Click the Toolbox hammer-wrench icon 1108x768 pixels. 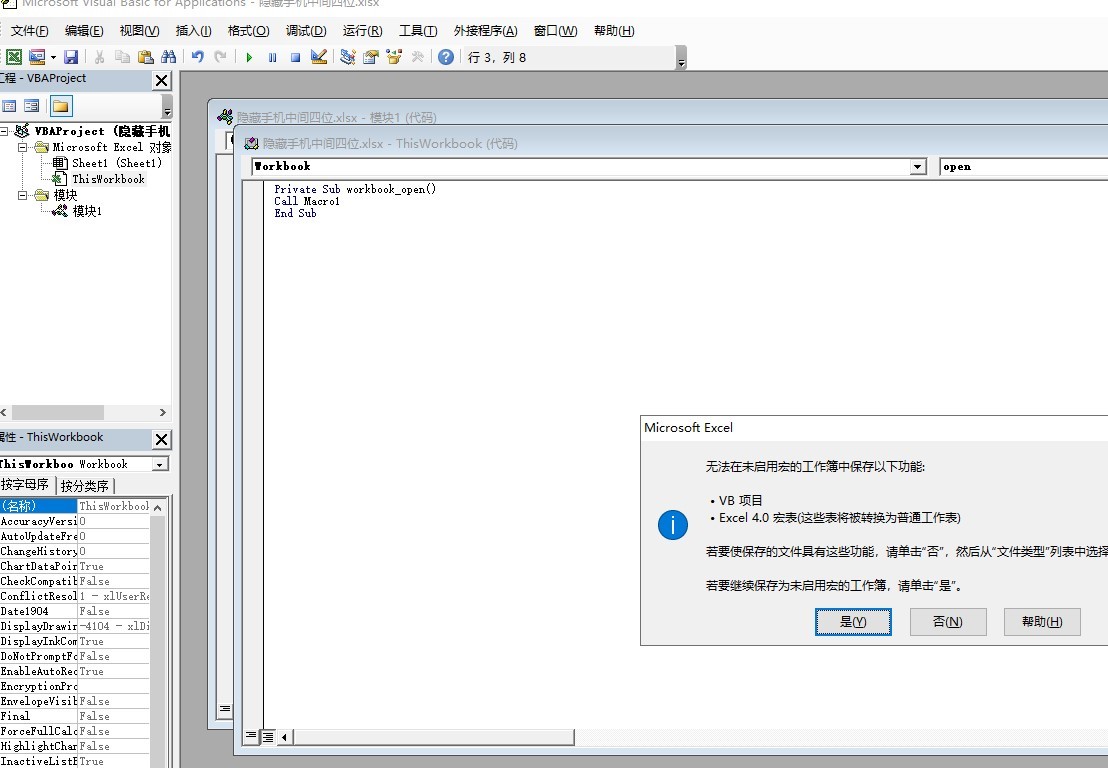[417, 57]
